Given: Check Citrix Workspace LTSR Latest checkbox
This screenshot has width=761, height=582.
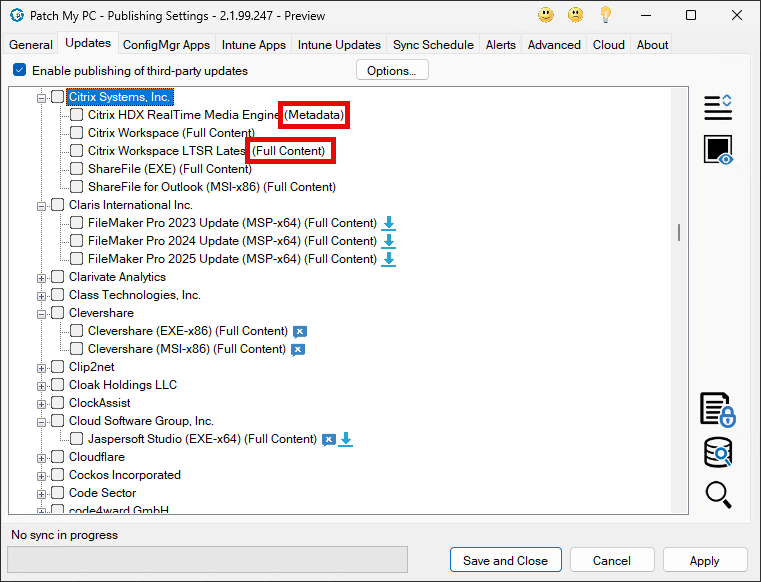Looking at the screenshot, I should (x=76, y=150).
